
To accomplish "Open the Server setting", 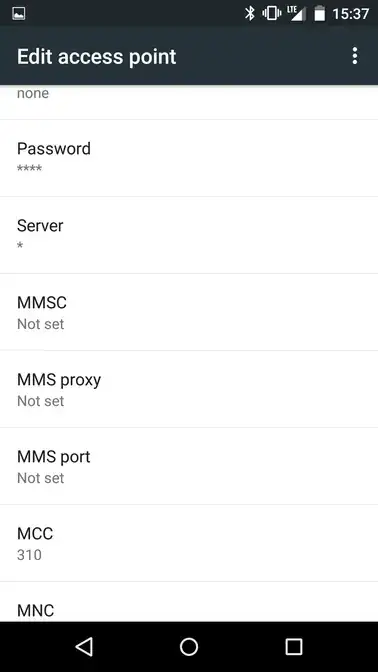I will (x=189, y=235).
